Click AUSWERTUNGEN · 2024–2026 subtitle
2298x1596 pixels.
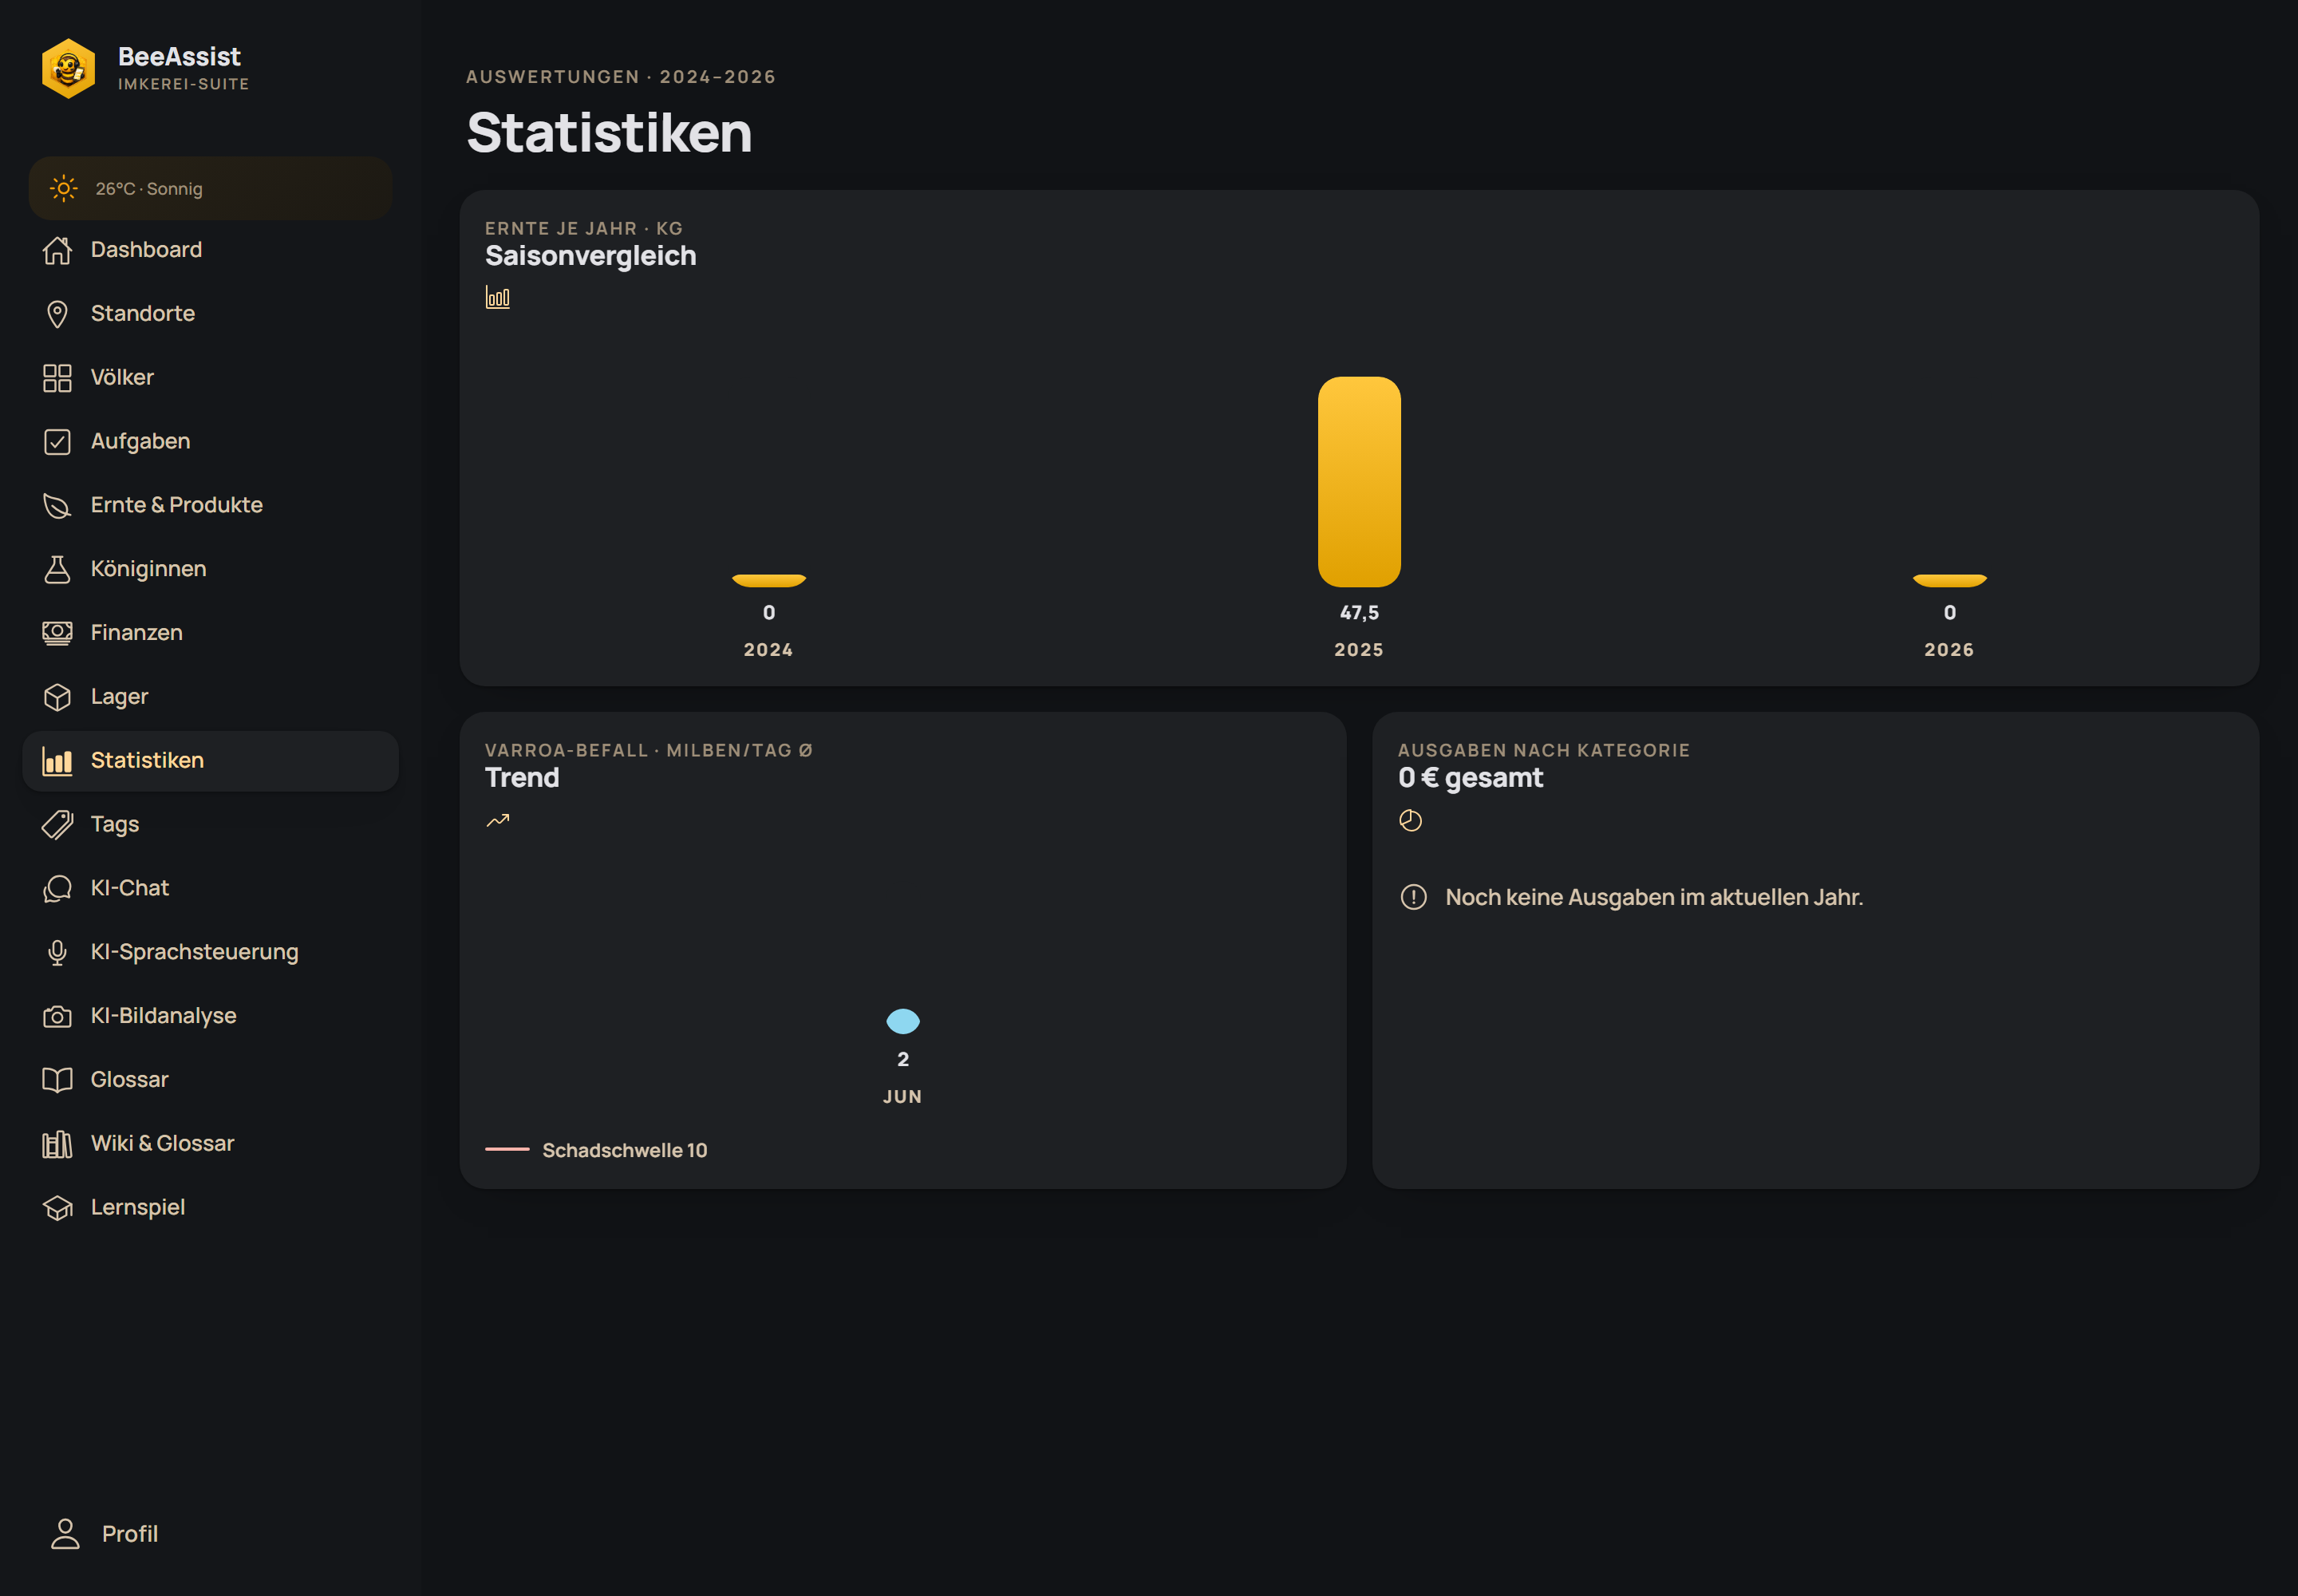point(621,77)
